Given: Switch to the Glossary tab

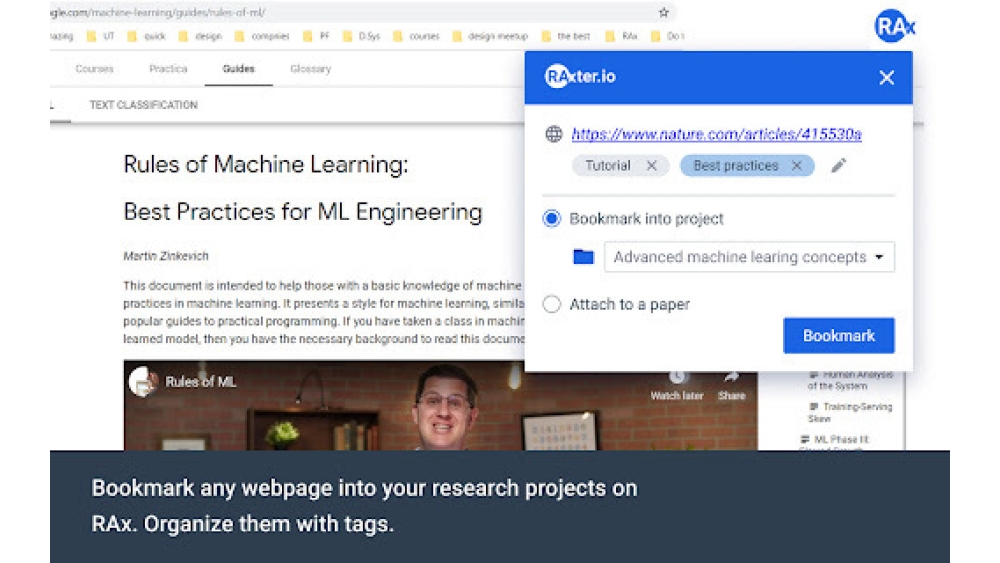Looking at the screenshot, I should click(x=310, y=69).
